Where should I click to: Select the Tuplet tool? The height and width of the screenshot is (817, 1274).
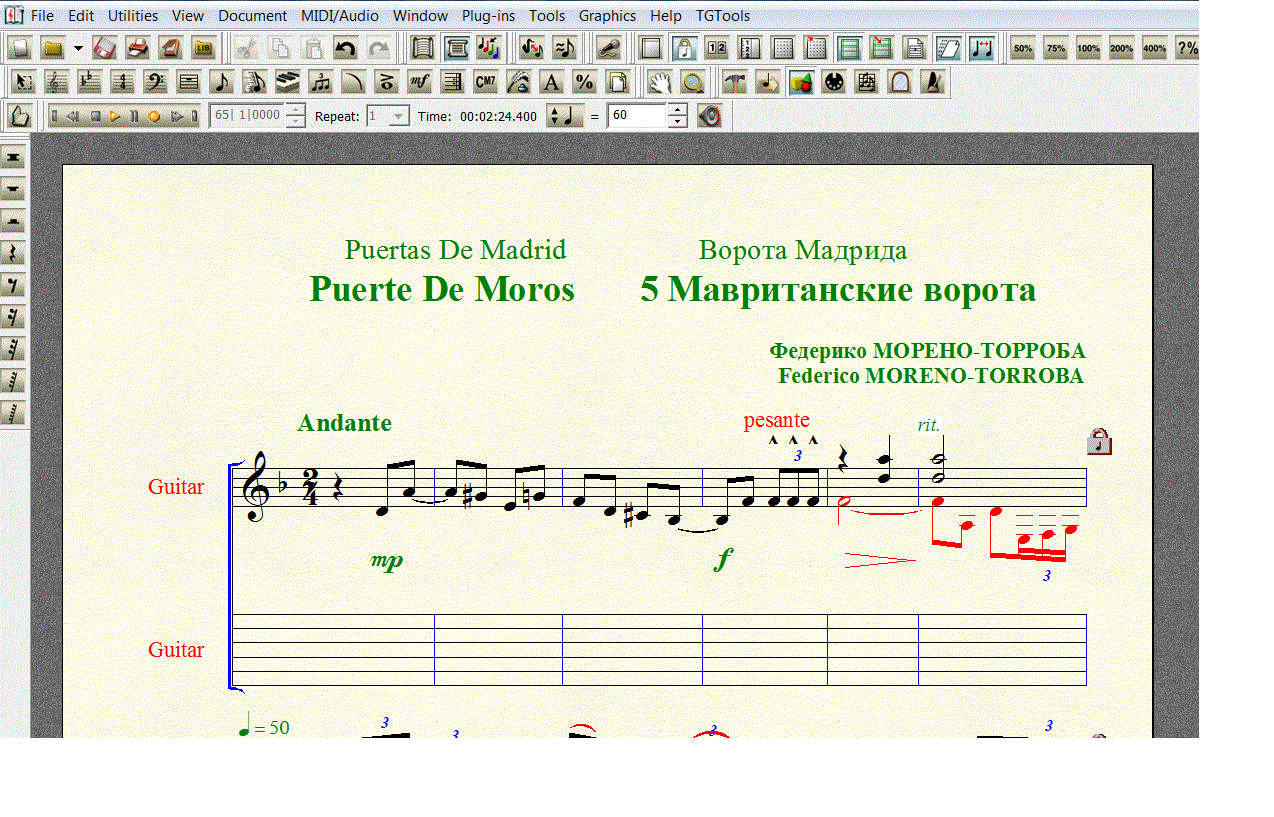pyautogui.click(x=319, y=82)
